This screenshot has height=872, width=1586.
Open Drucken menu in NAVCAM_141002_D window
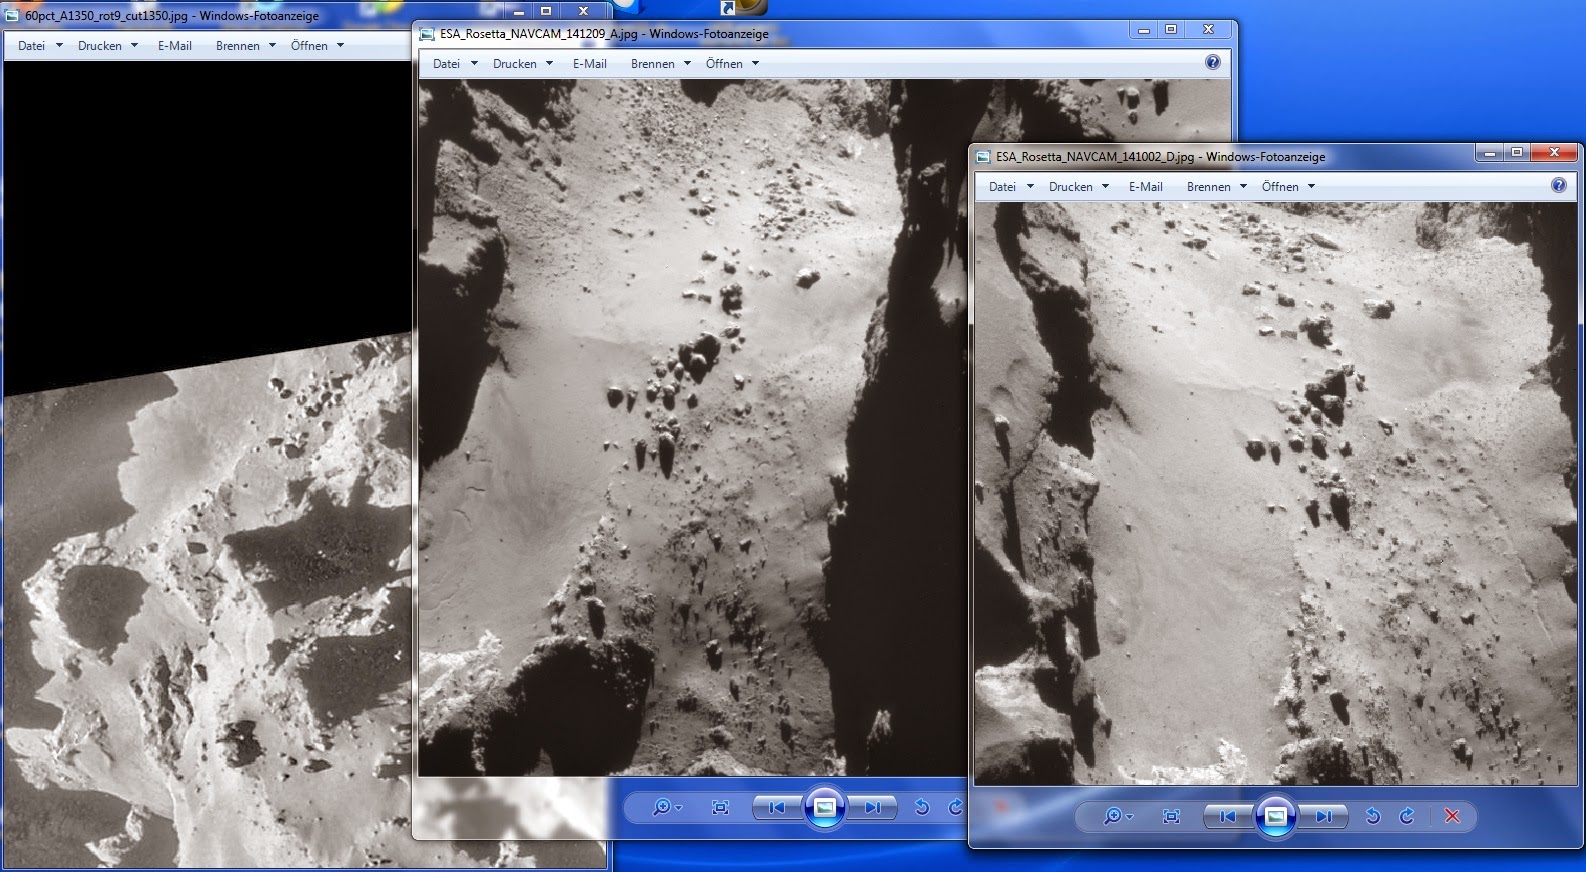point(1078,186)
